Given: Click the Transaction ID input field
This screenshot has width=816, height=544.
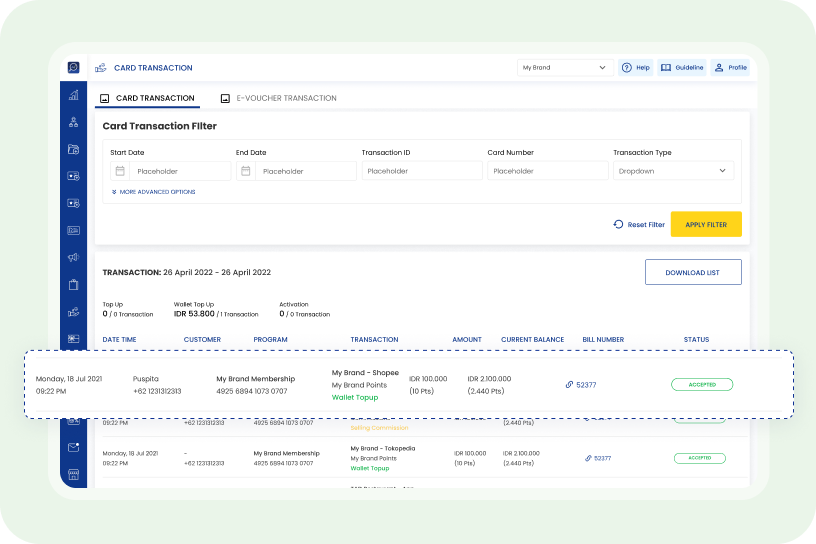Looking at the screenshot, I should point(422,171).
